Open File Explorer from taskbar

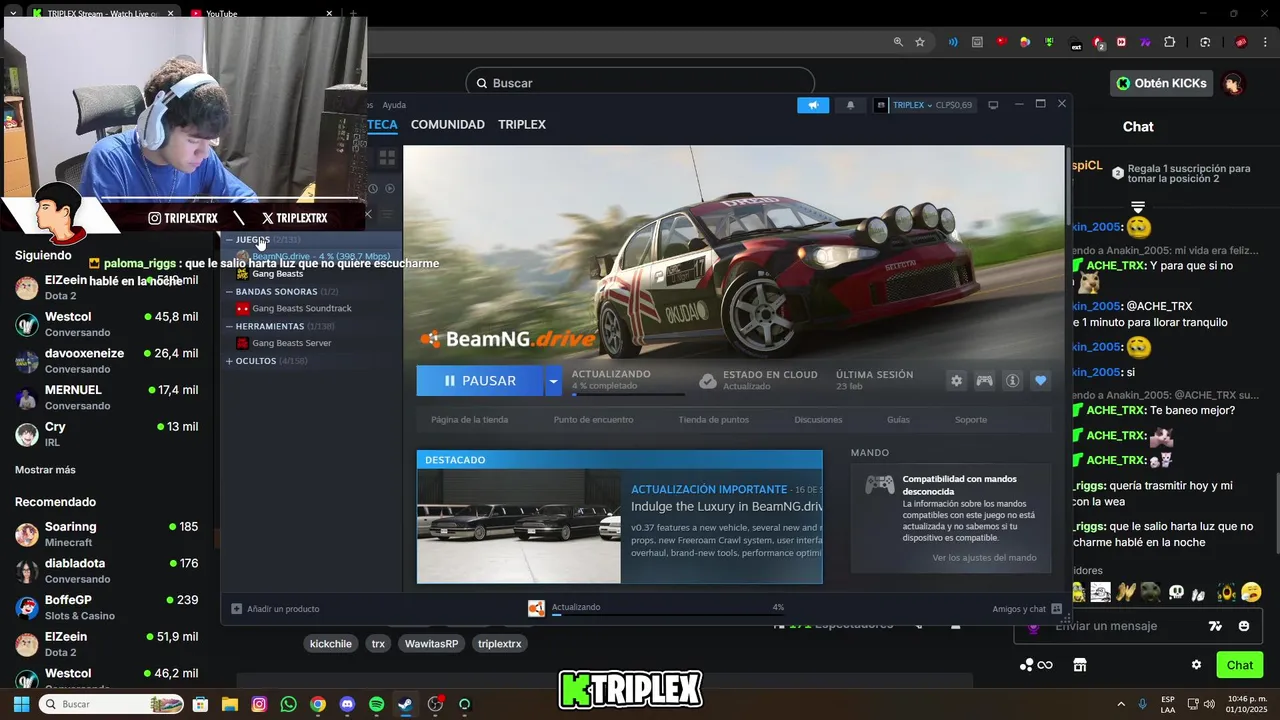(230, 704)
